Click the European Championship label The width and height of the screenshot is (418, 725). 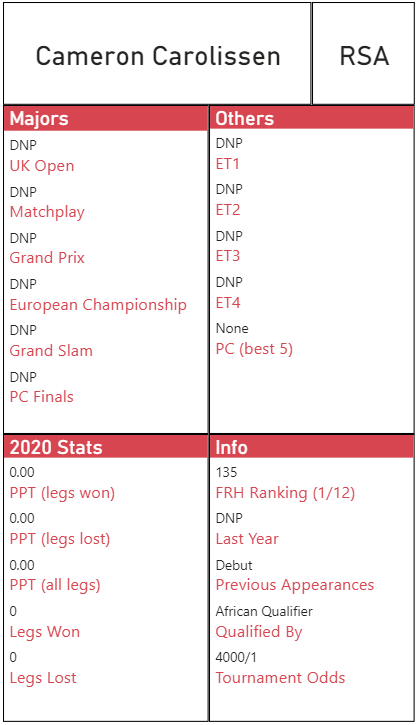pos(98,305)
